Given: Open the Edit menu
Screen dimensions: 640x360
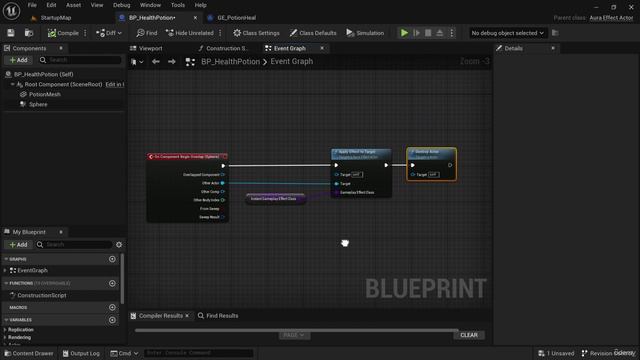Looking at the screenshot, I should pos(51,5).
